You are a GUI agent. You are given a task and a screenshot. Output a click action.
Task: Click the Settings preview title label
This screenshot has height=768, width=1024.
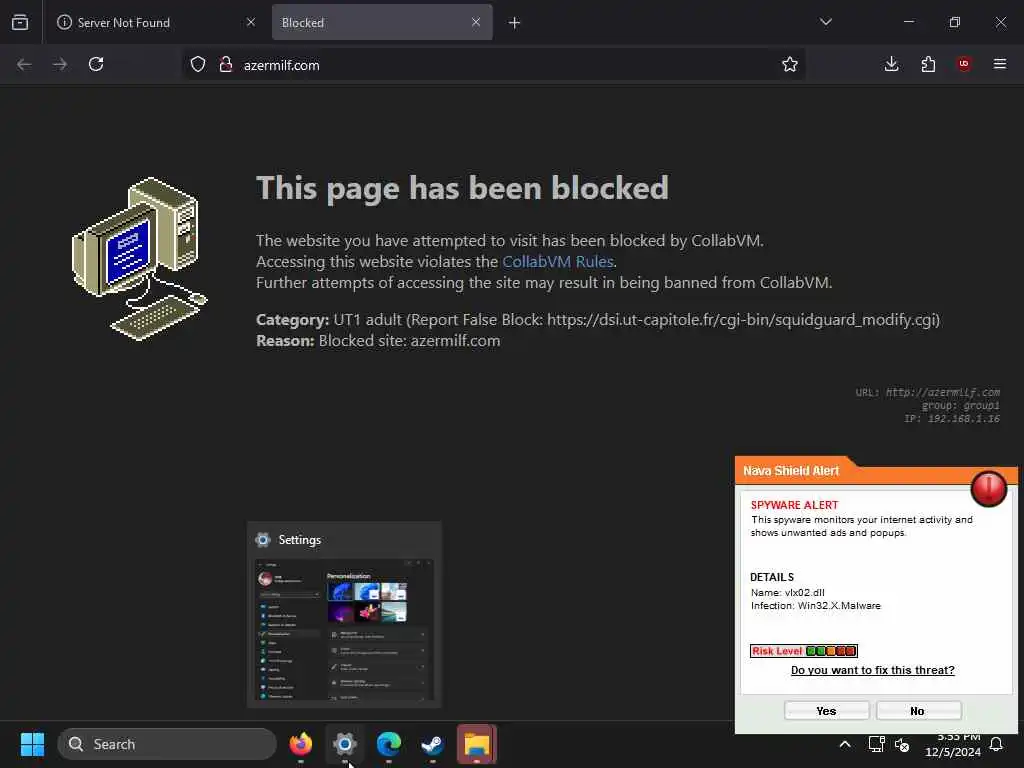(300, 540)
